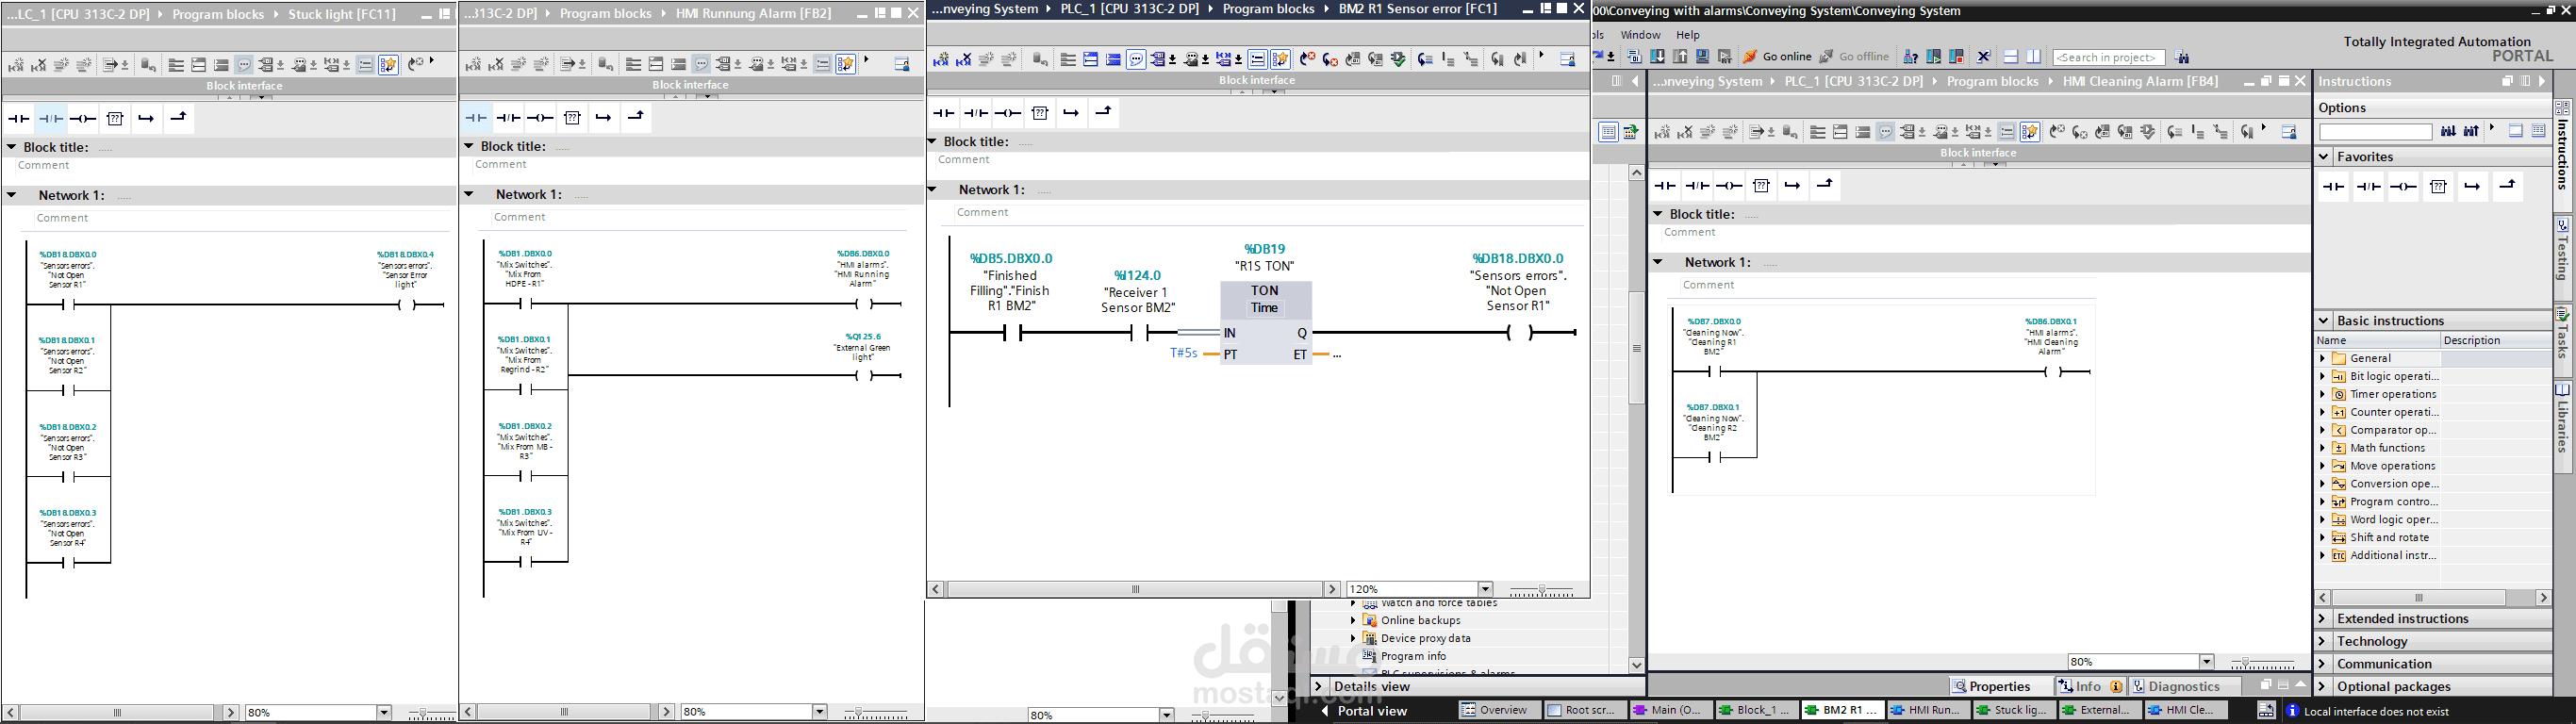The image size is (2576, 724).
Task: Collapse Block title in BM2 R1 Sensor error window
Action: (x=932, y=142)
